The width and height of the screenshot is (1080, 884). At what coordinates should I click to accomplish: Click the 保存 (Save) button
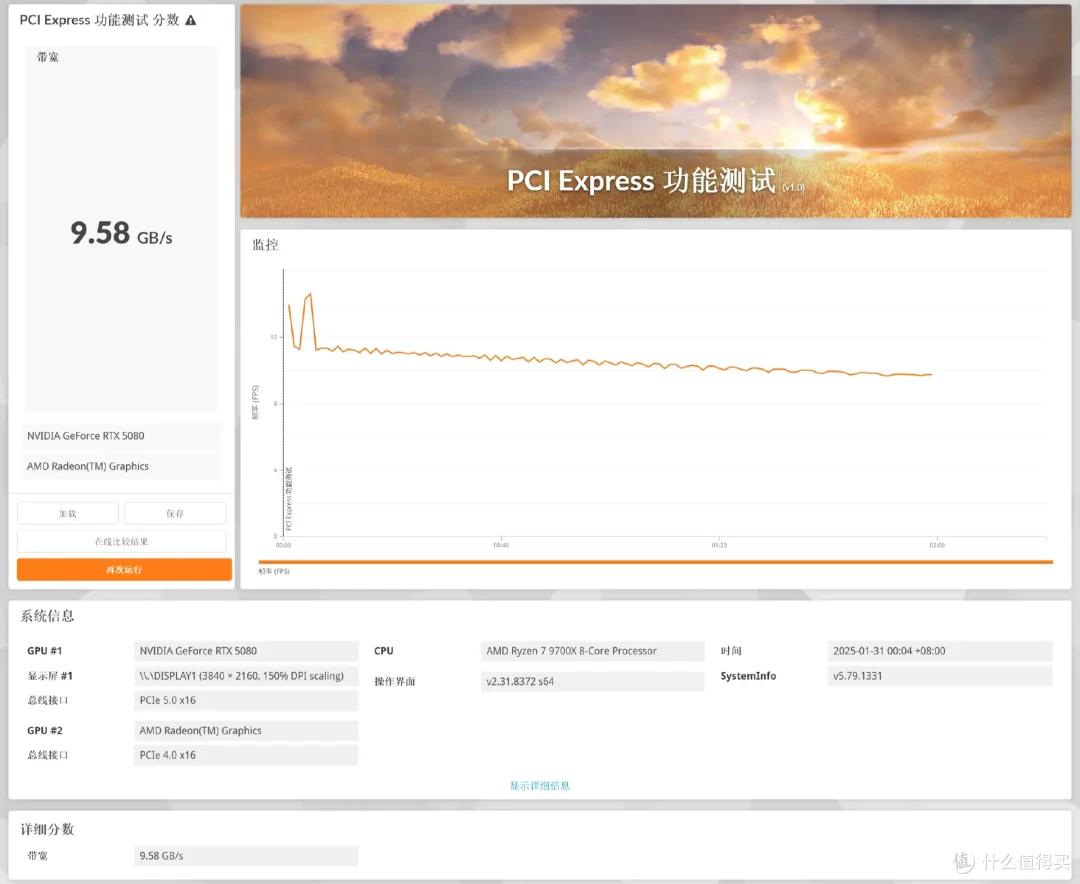(x=175, y=513)
